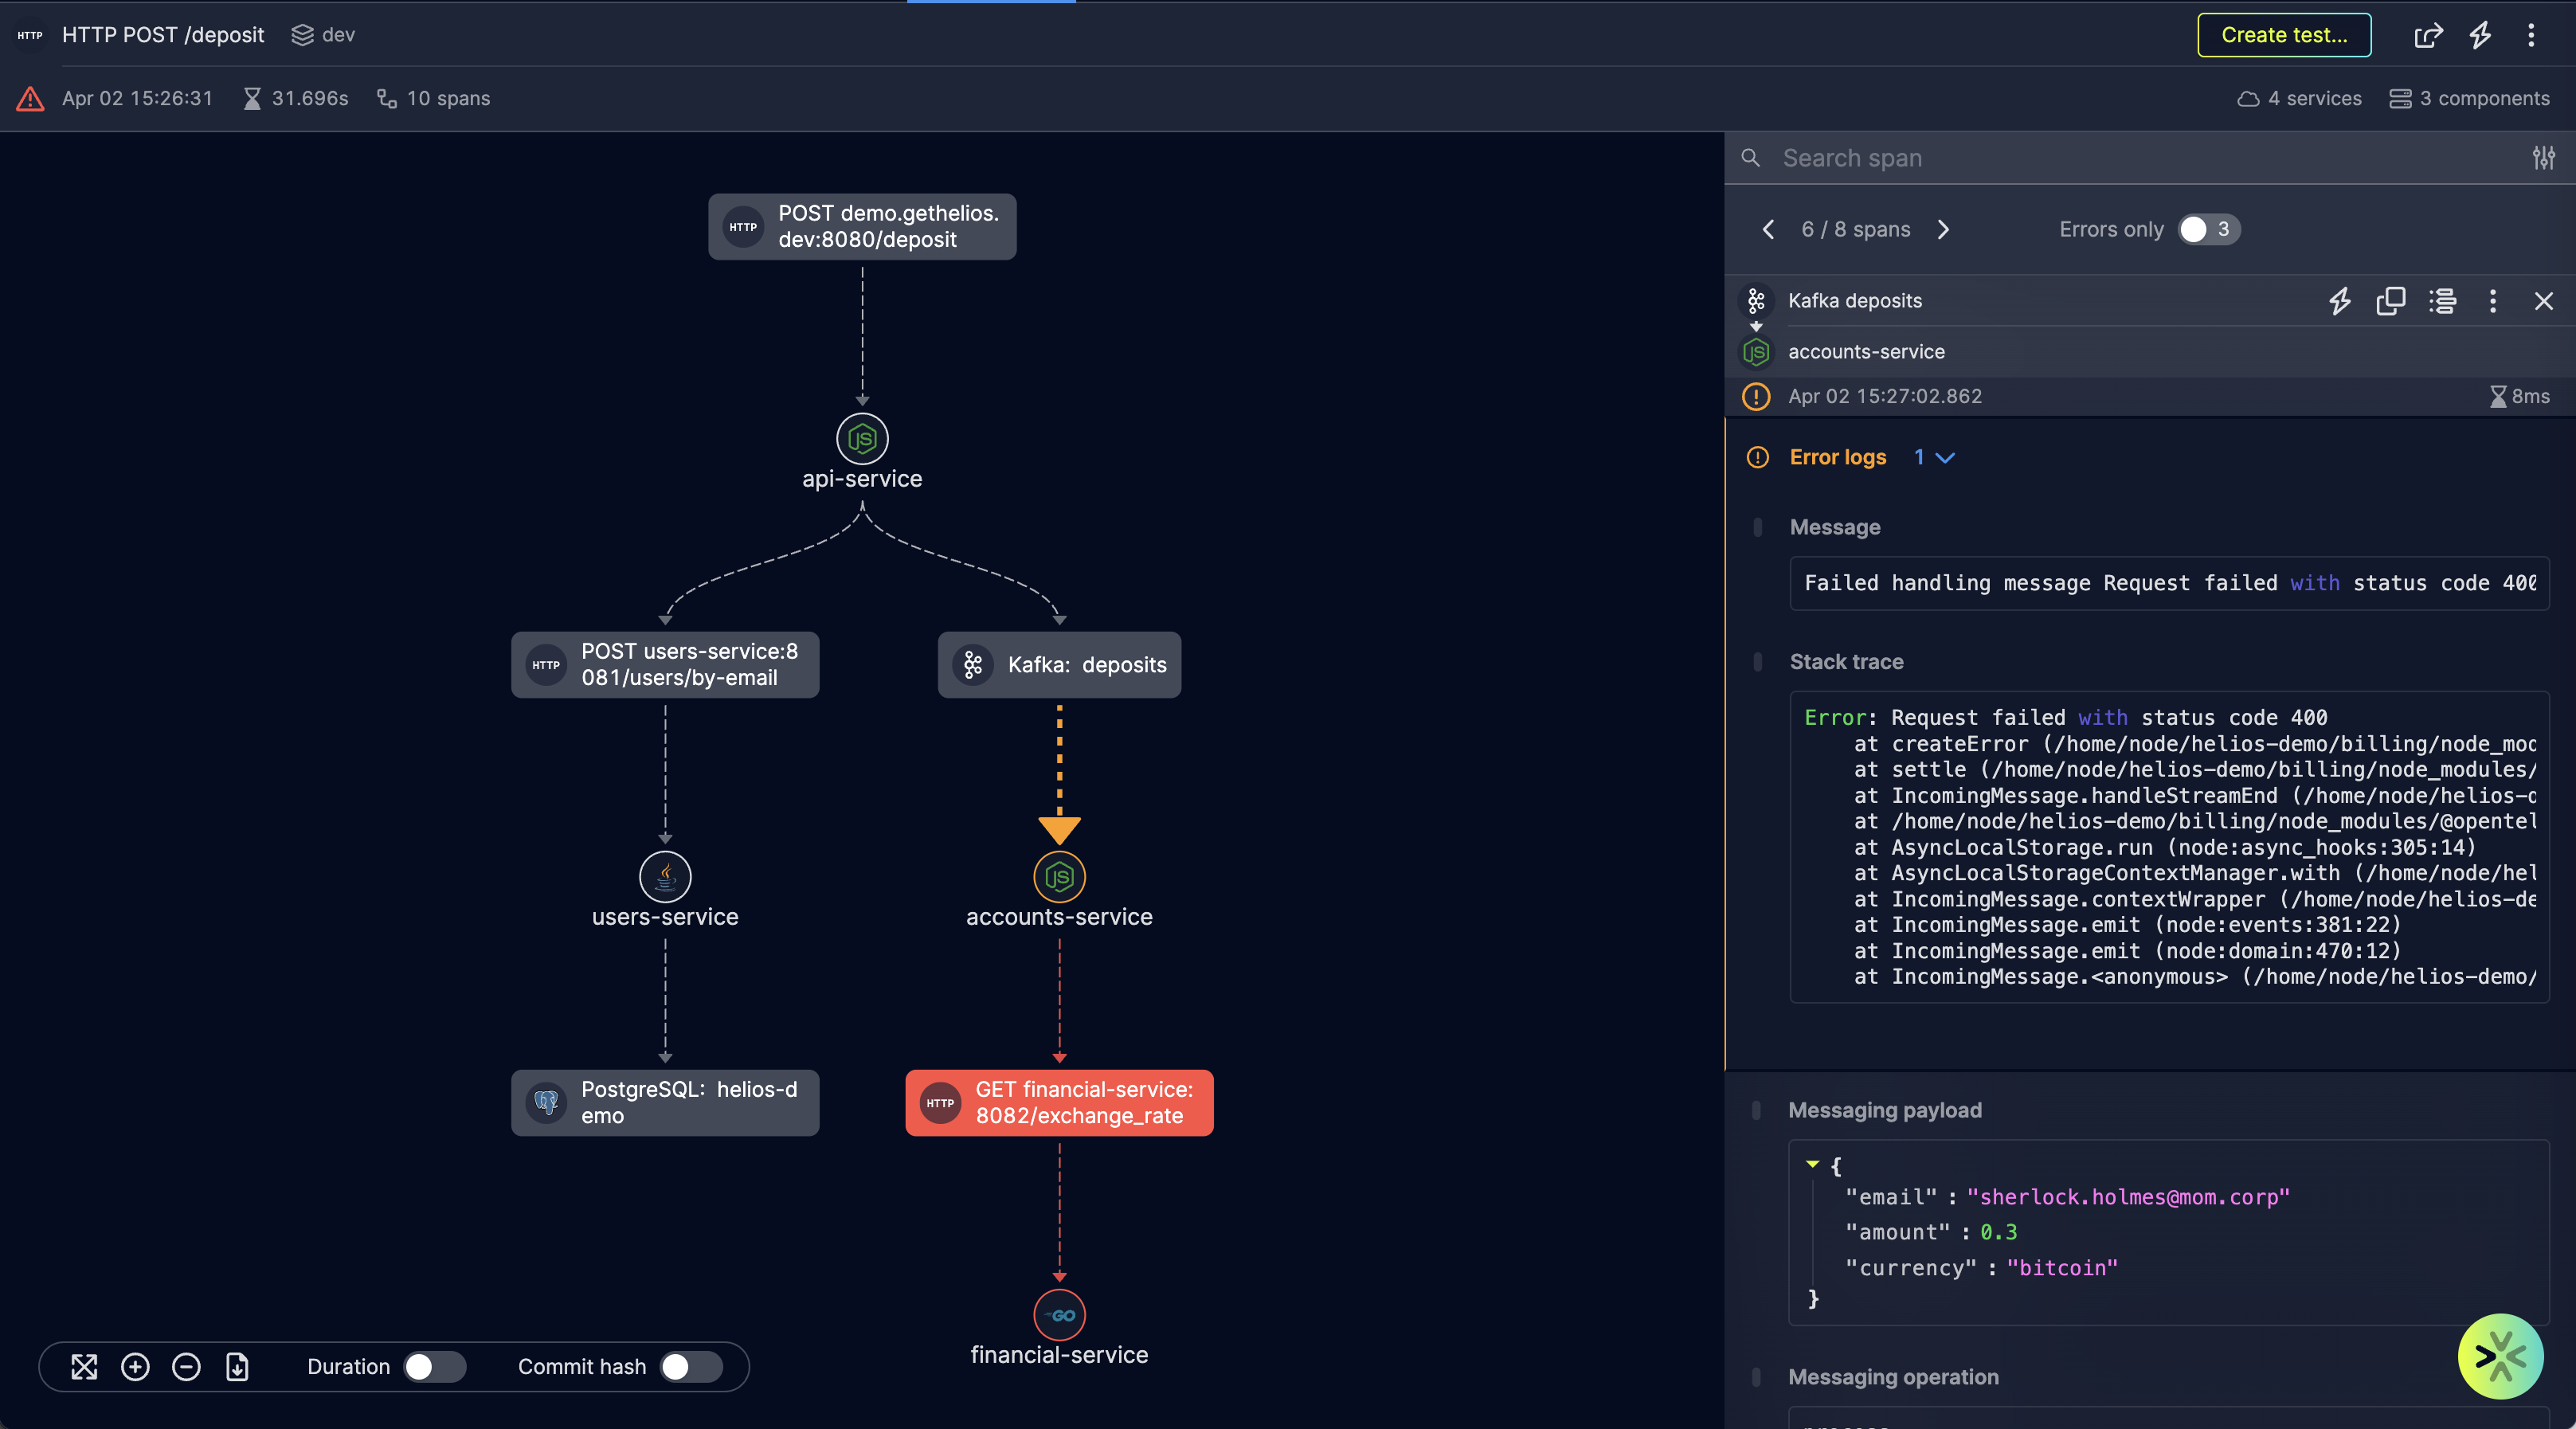
Task: Open span filter settings icon
Action: point(2543,158)
